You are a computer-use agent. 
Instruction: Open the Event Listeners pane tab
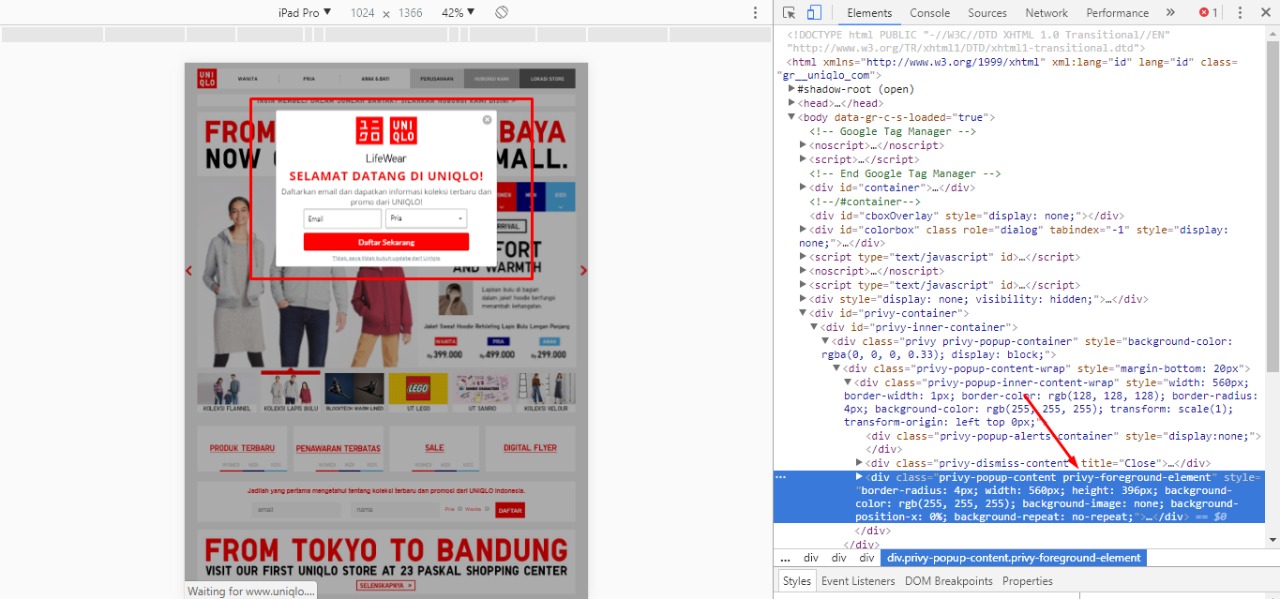coord(856,581)
